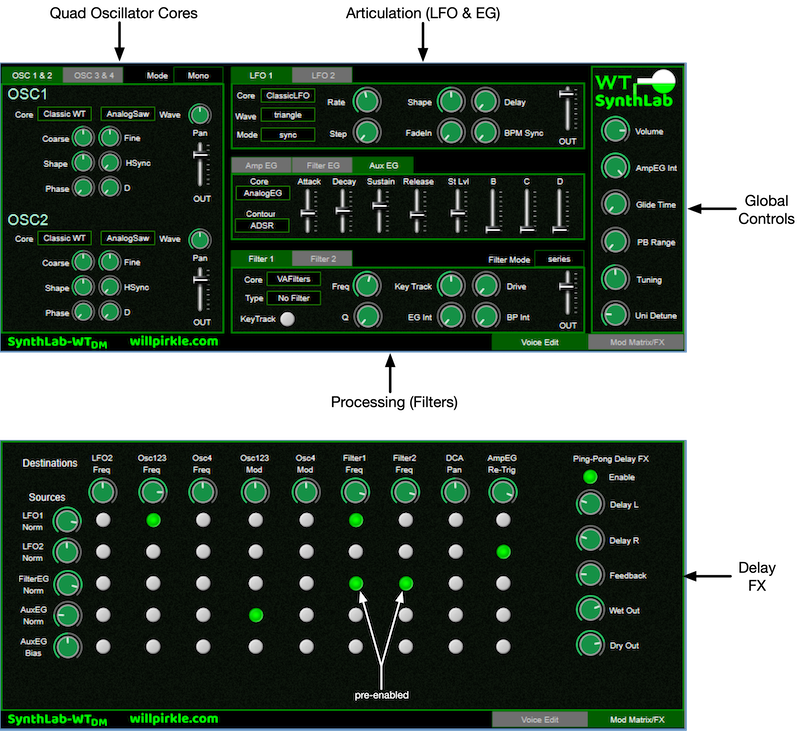The image size is (800, 731).
Task: Adjust the PB Range knob
Action: point(615,241)
